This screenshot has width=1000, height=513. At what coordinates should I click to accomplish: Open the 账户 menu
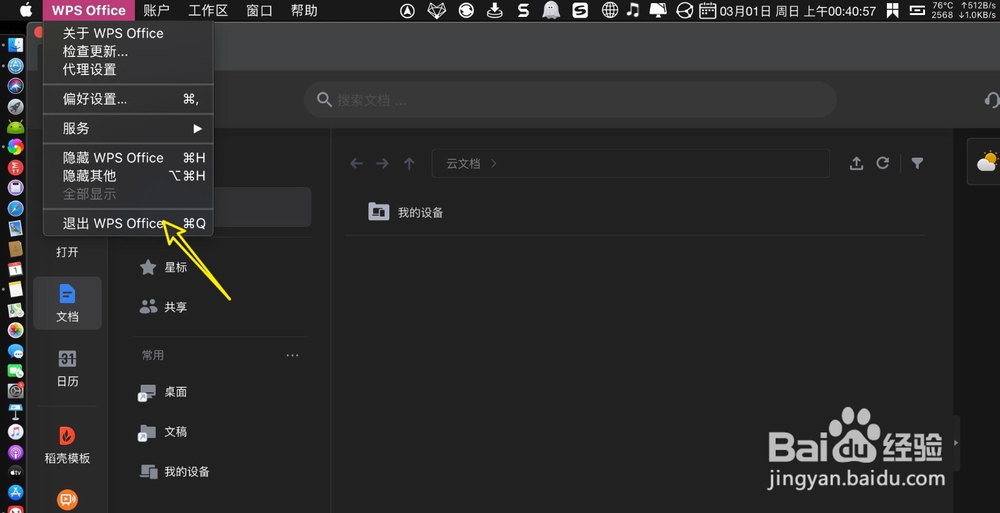(x=156, y=10)
